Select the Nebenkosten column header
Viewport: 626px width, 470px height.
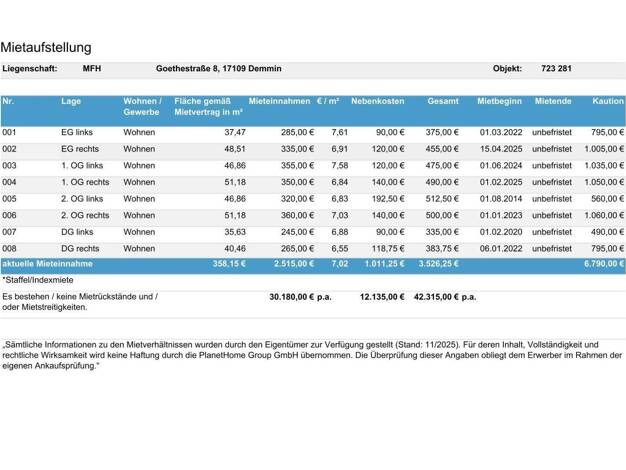pyautogui.click(x=377, y=102)
